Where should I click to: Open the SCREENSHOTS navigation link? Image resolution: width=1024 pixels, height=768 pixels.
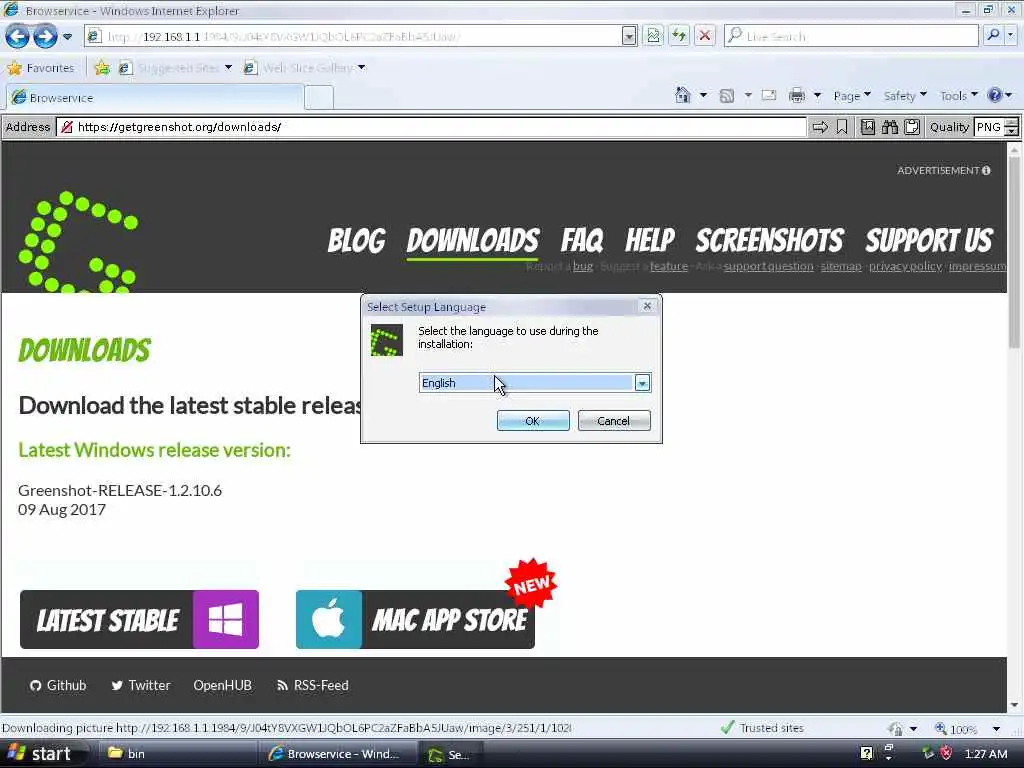(x=769, y=240)
